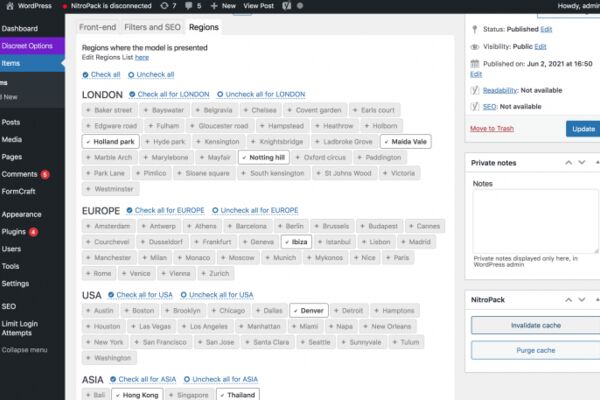Move Private notes panel up
The height and width of the screenshot is (400, 600).
pos(569,163)
